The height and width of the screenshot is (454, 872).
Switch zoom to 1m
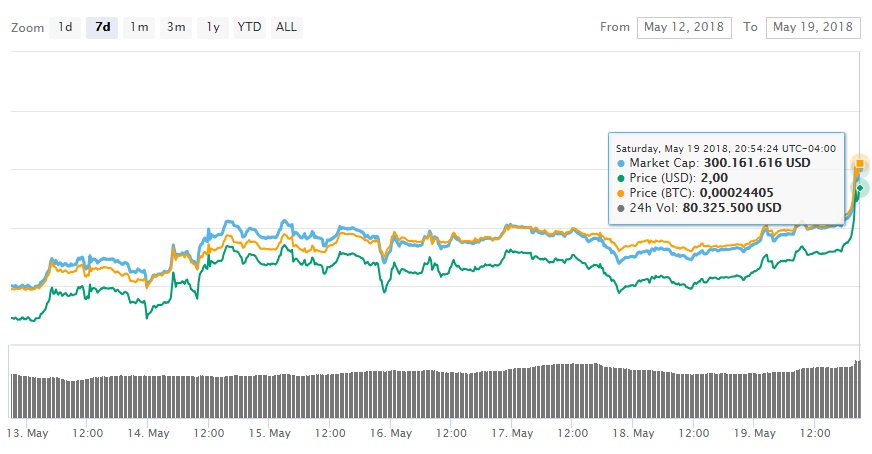pos(139,27)
